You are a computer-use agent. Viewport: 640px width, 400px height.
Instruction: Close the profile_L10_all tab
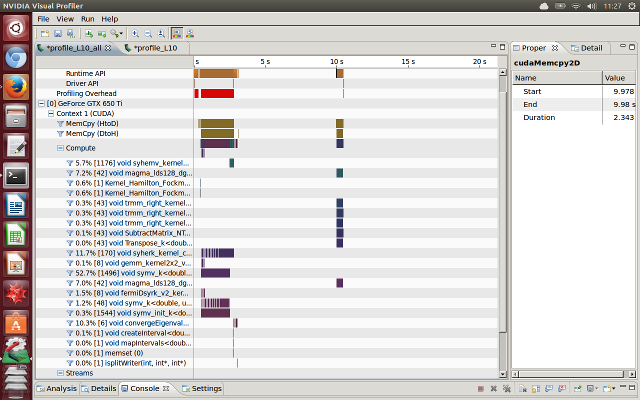(x=108, y=48)
